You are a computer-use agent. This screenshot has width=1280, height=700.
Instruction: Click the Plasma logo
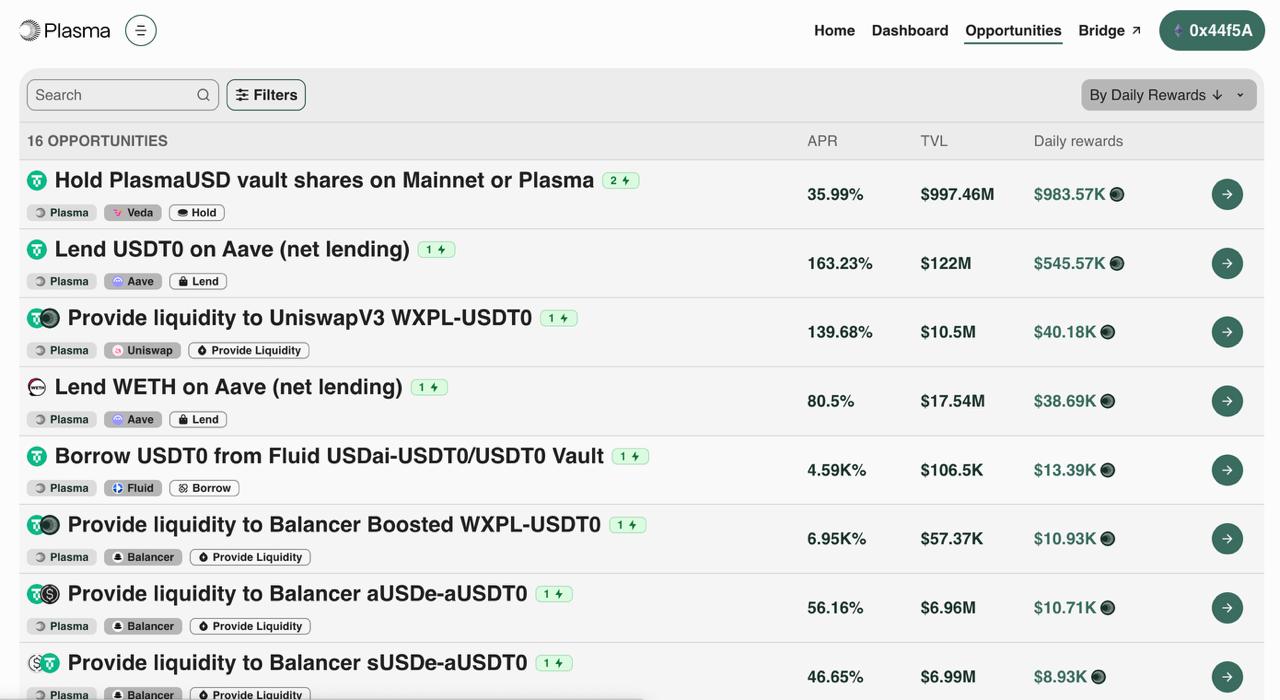65,31
